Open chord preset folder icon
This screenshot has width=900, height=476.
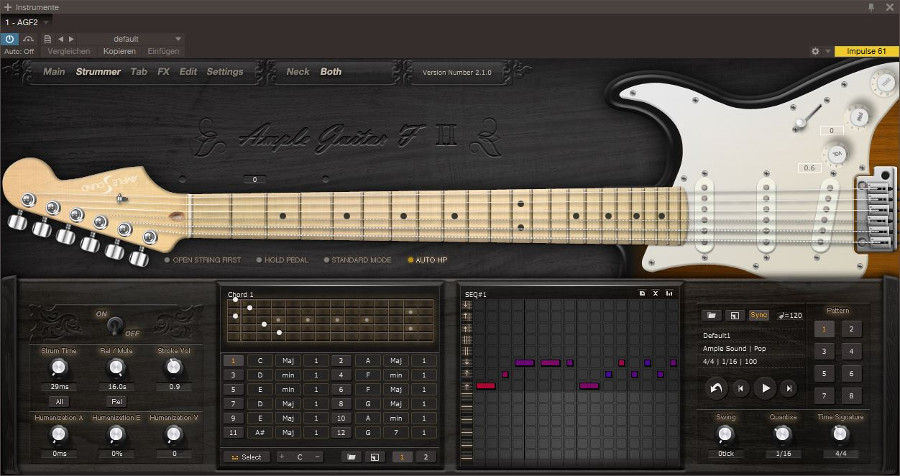(351, 457)
